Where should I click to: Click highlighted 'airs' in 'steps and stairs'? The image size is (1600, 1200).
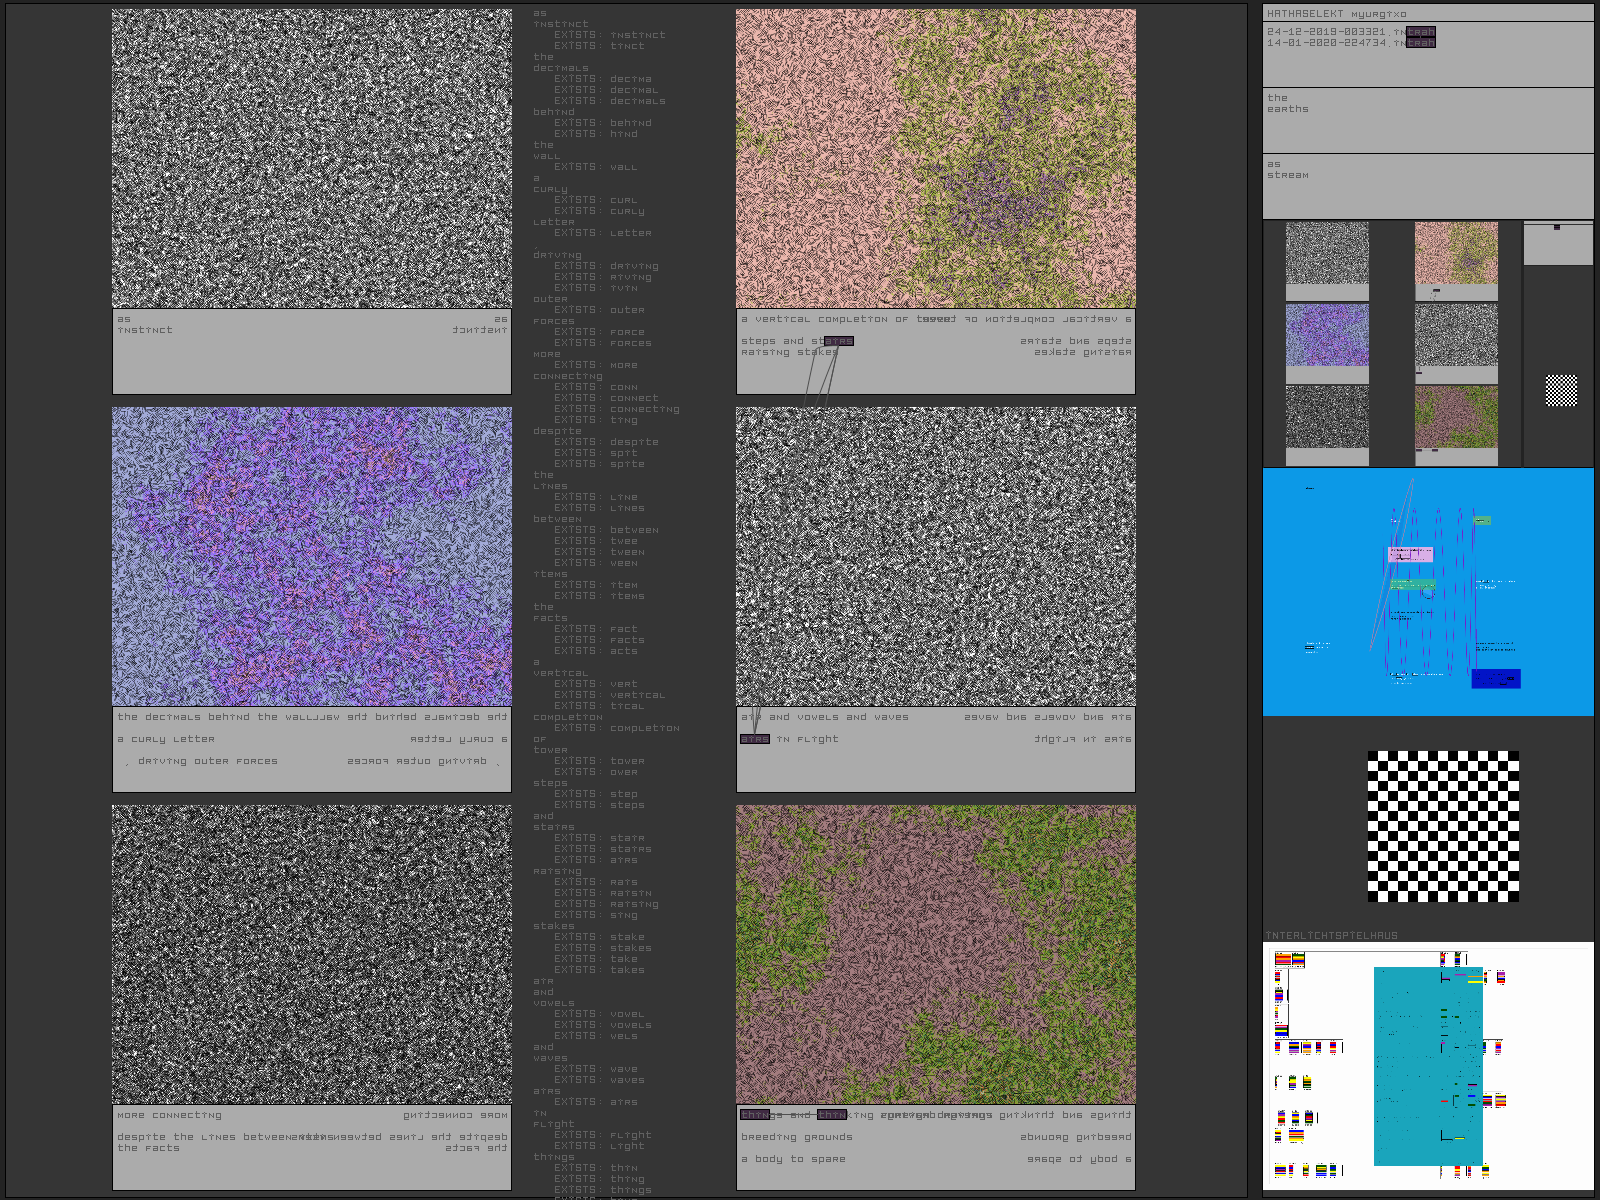[839, 341]
